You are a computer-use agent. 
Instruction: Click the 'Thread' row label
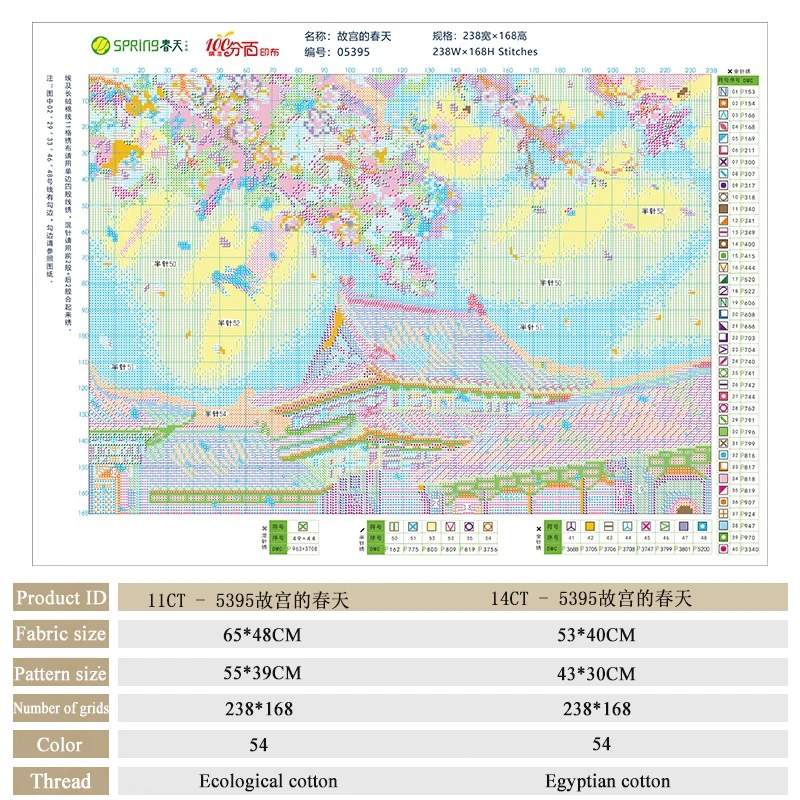point(61,781)
